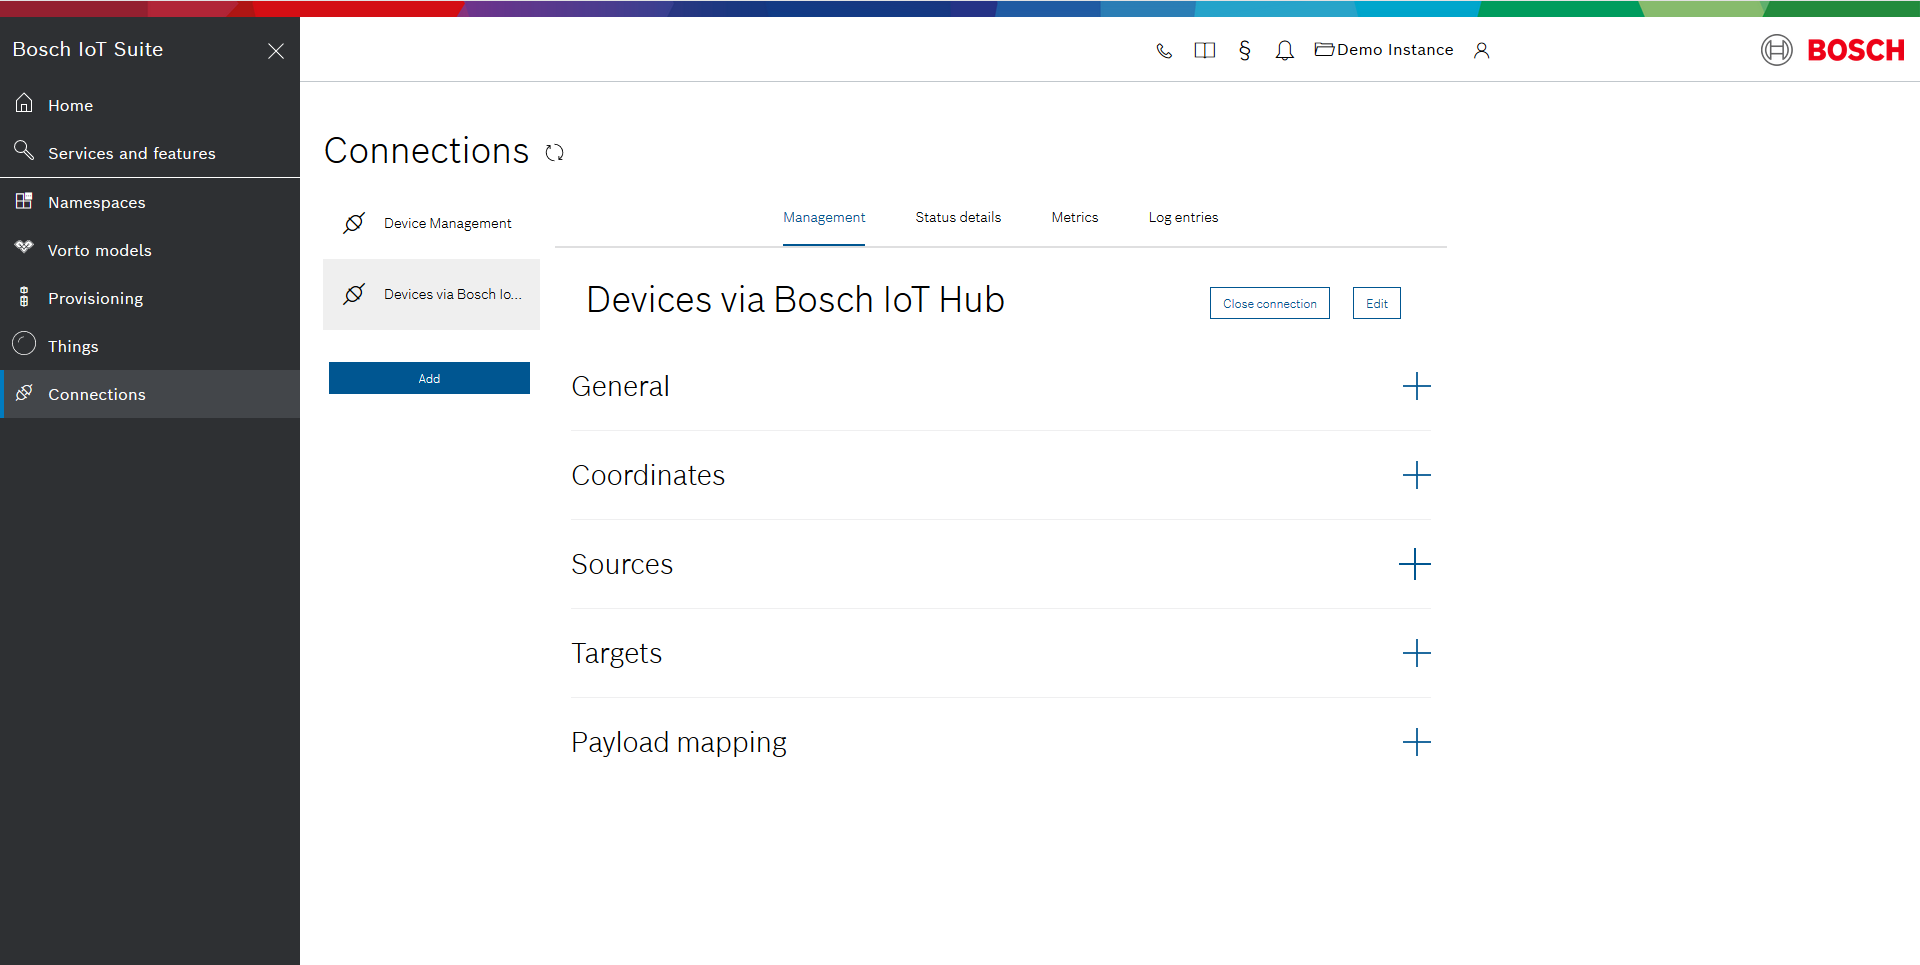The height and width of the screenshot is (965, 1920).
Task: Click the Vorto models icon
Action: pos(24,247)
